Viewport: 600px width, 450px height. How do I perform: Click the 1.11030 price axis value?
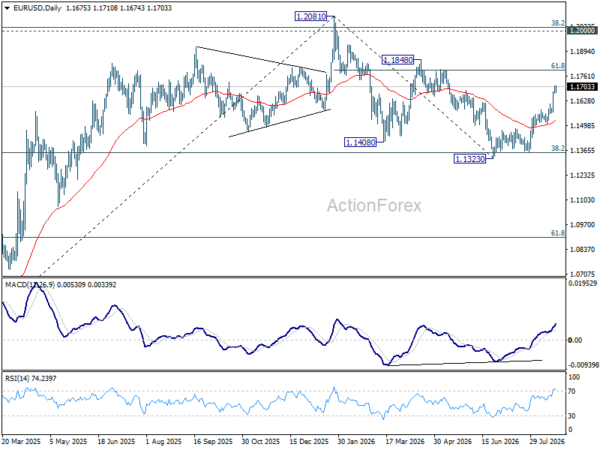582,200
